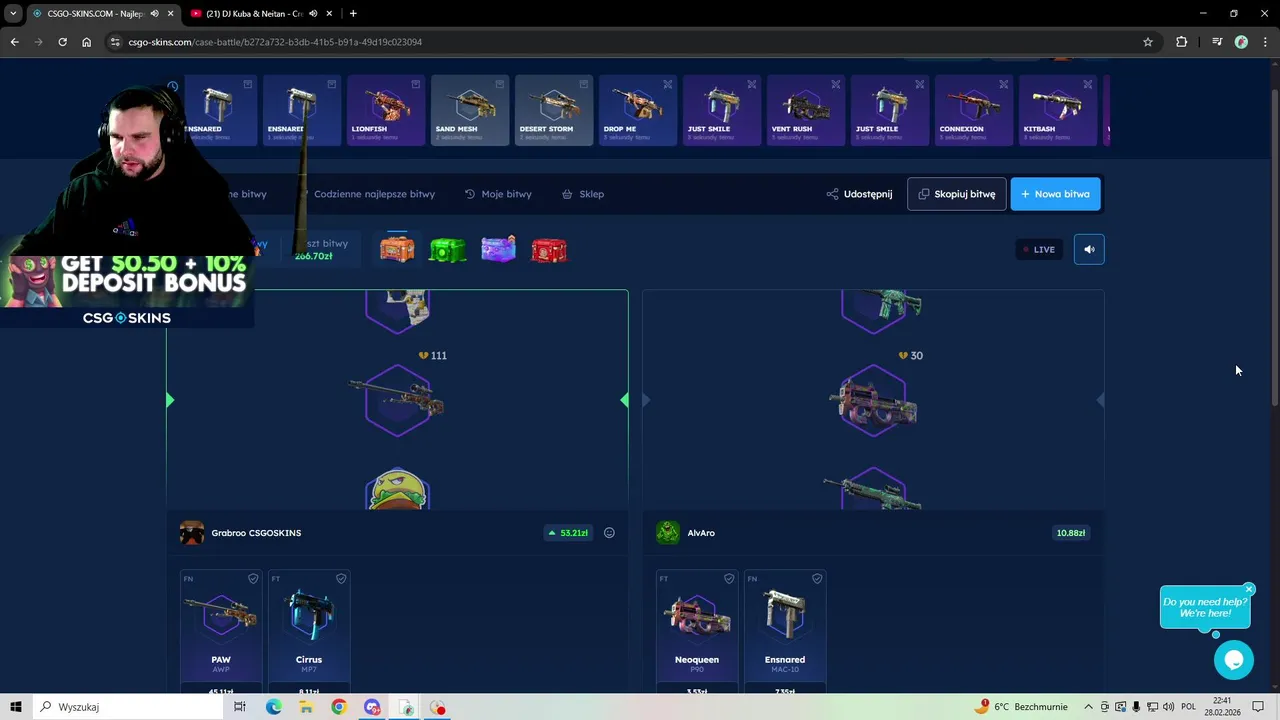Open the Udostępnij share option

[x=859, y=194]
